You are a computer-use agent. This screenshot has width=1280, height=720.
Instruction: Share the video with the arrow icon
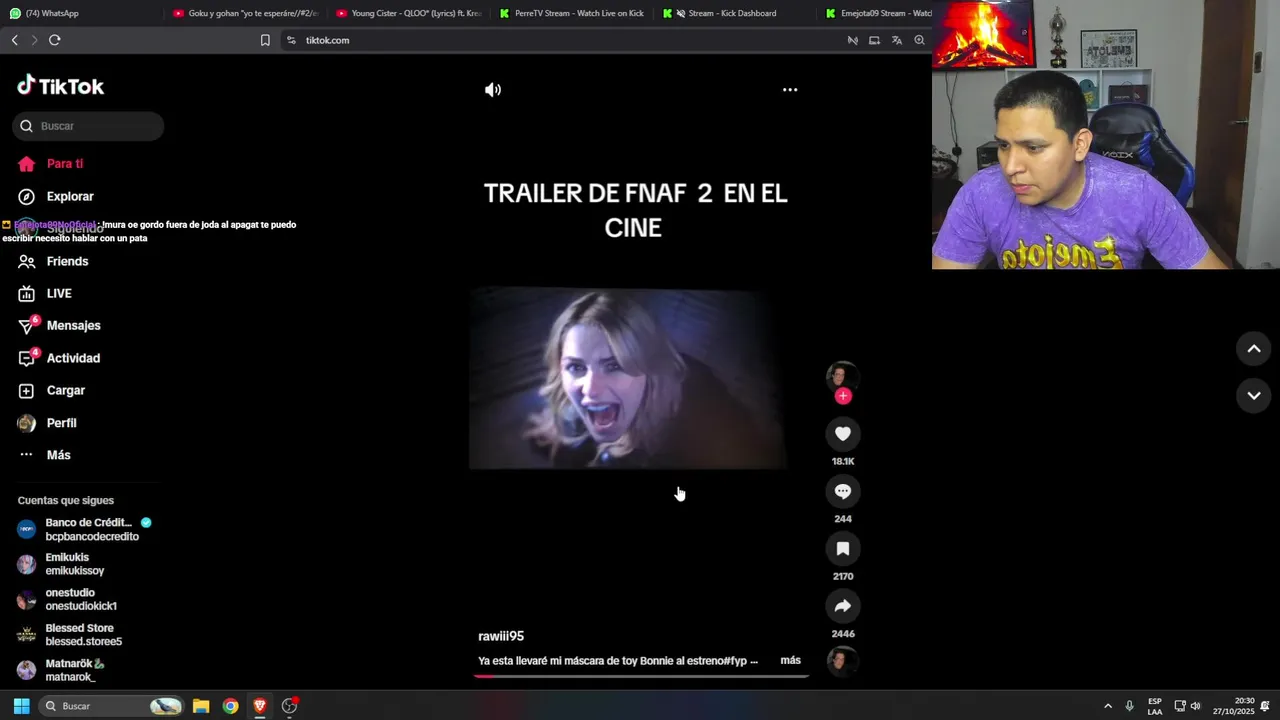tap(843, 606)
